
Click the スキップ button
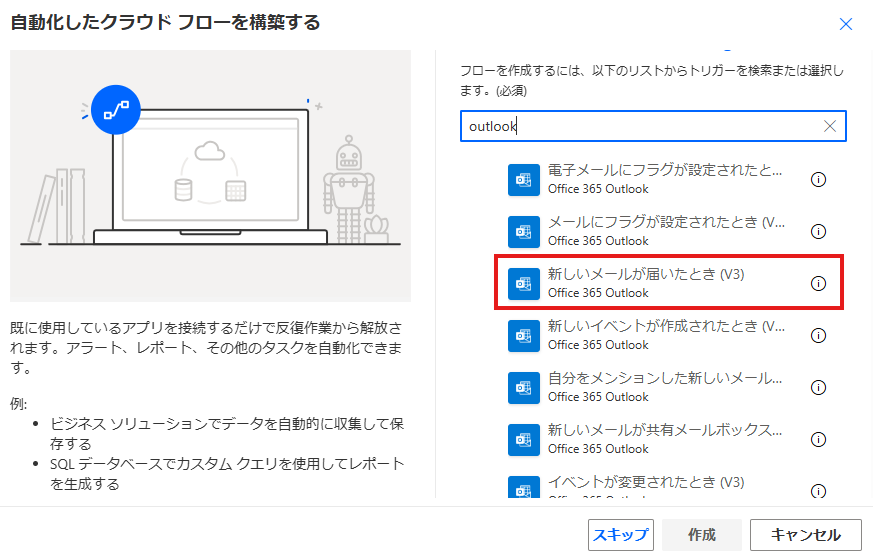(621, 535)
